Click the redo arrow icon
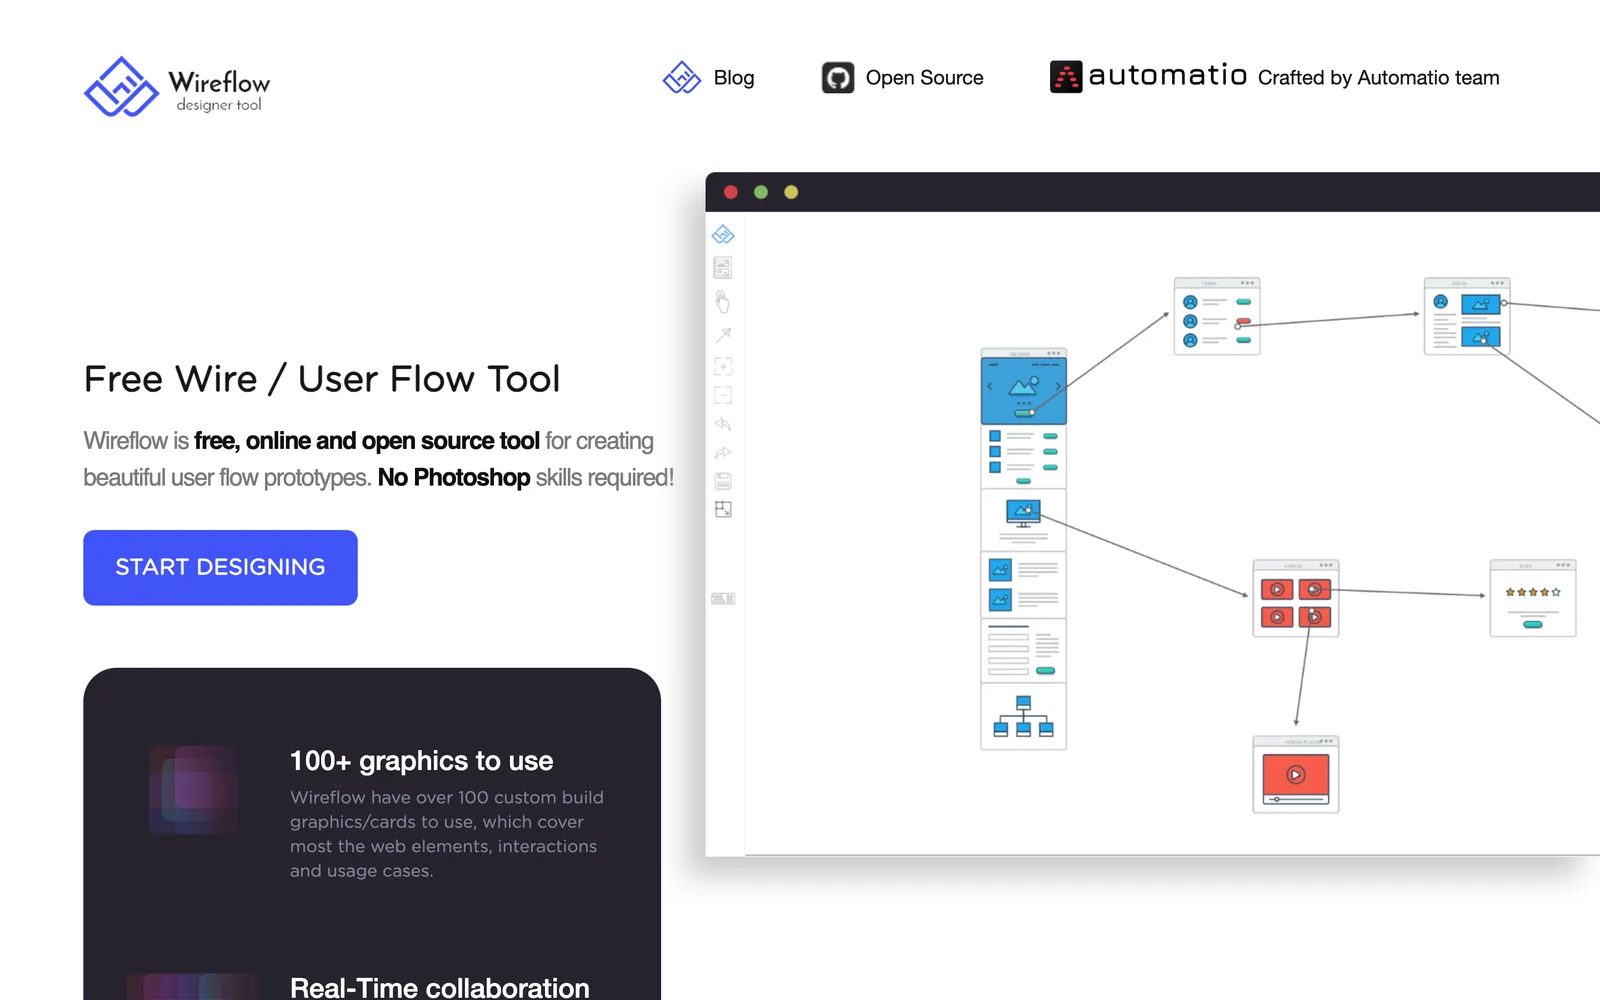The height and width of the screenshot is (1000, 1600). (x=723, y=453)
